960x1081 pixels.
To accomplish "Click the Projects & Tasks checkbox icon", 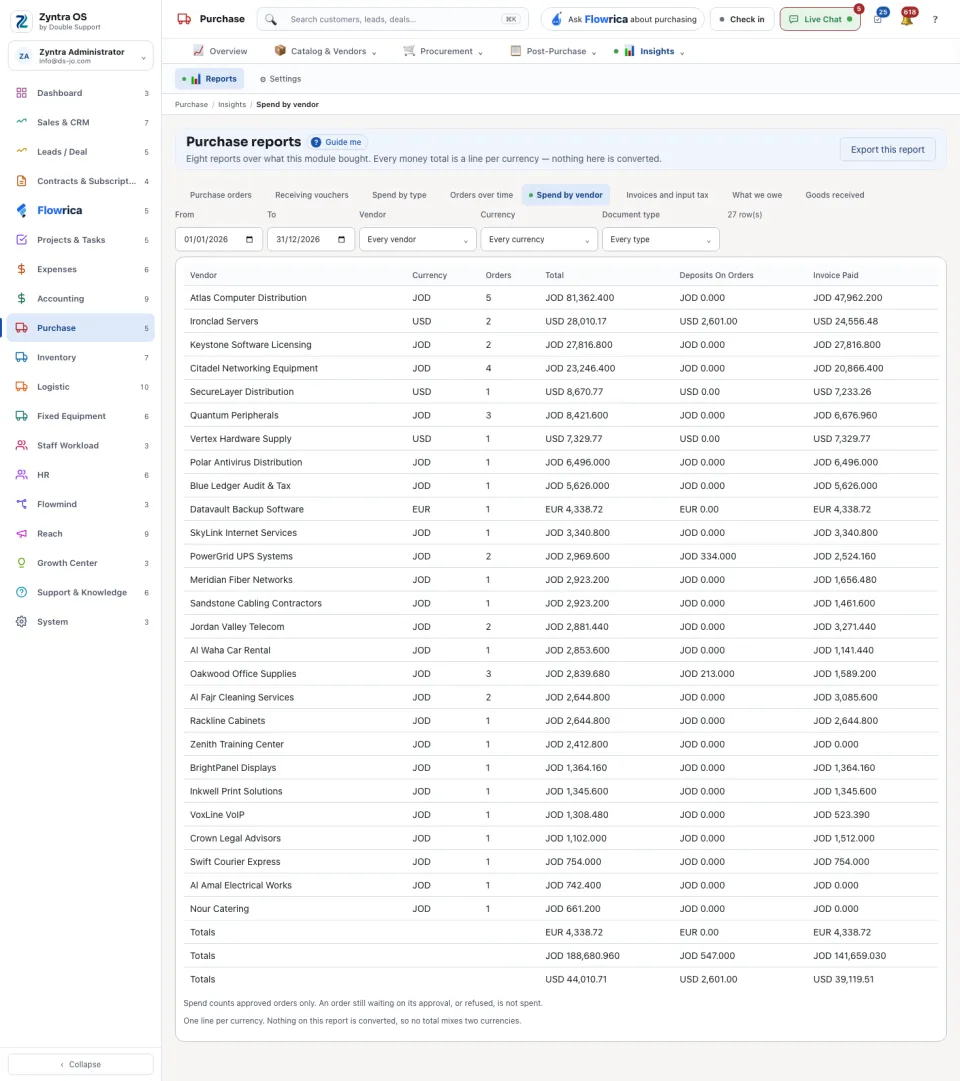I will (21, 240).
